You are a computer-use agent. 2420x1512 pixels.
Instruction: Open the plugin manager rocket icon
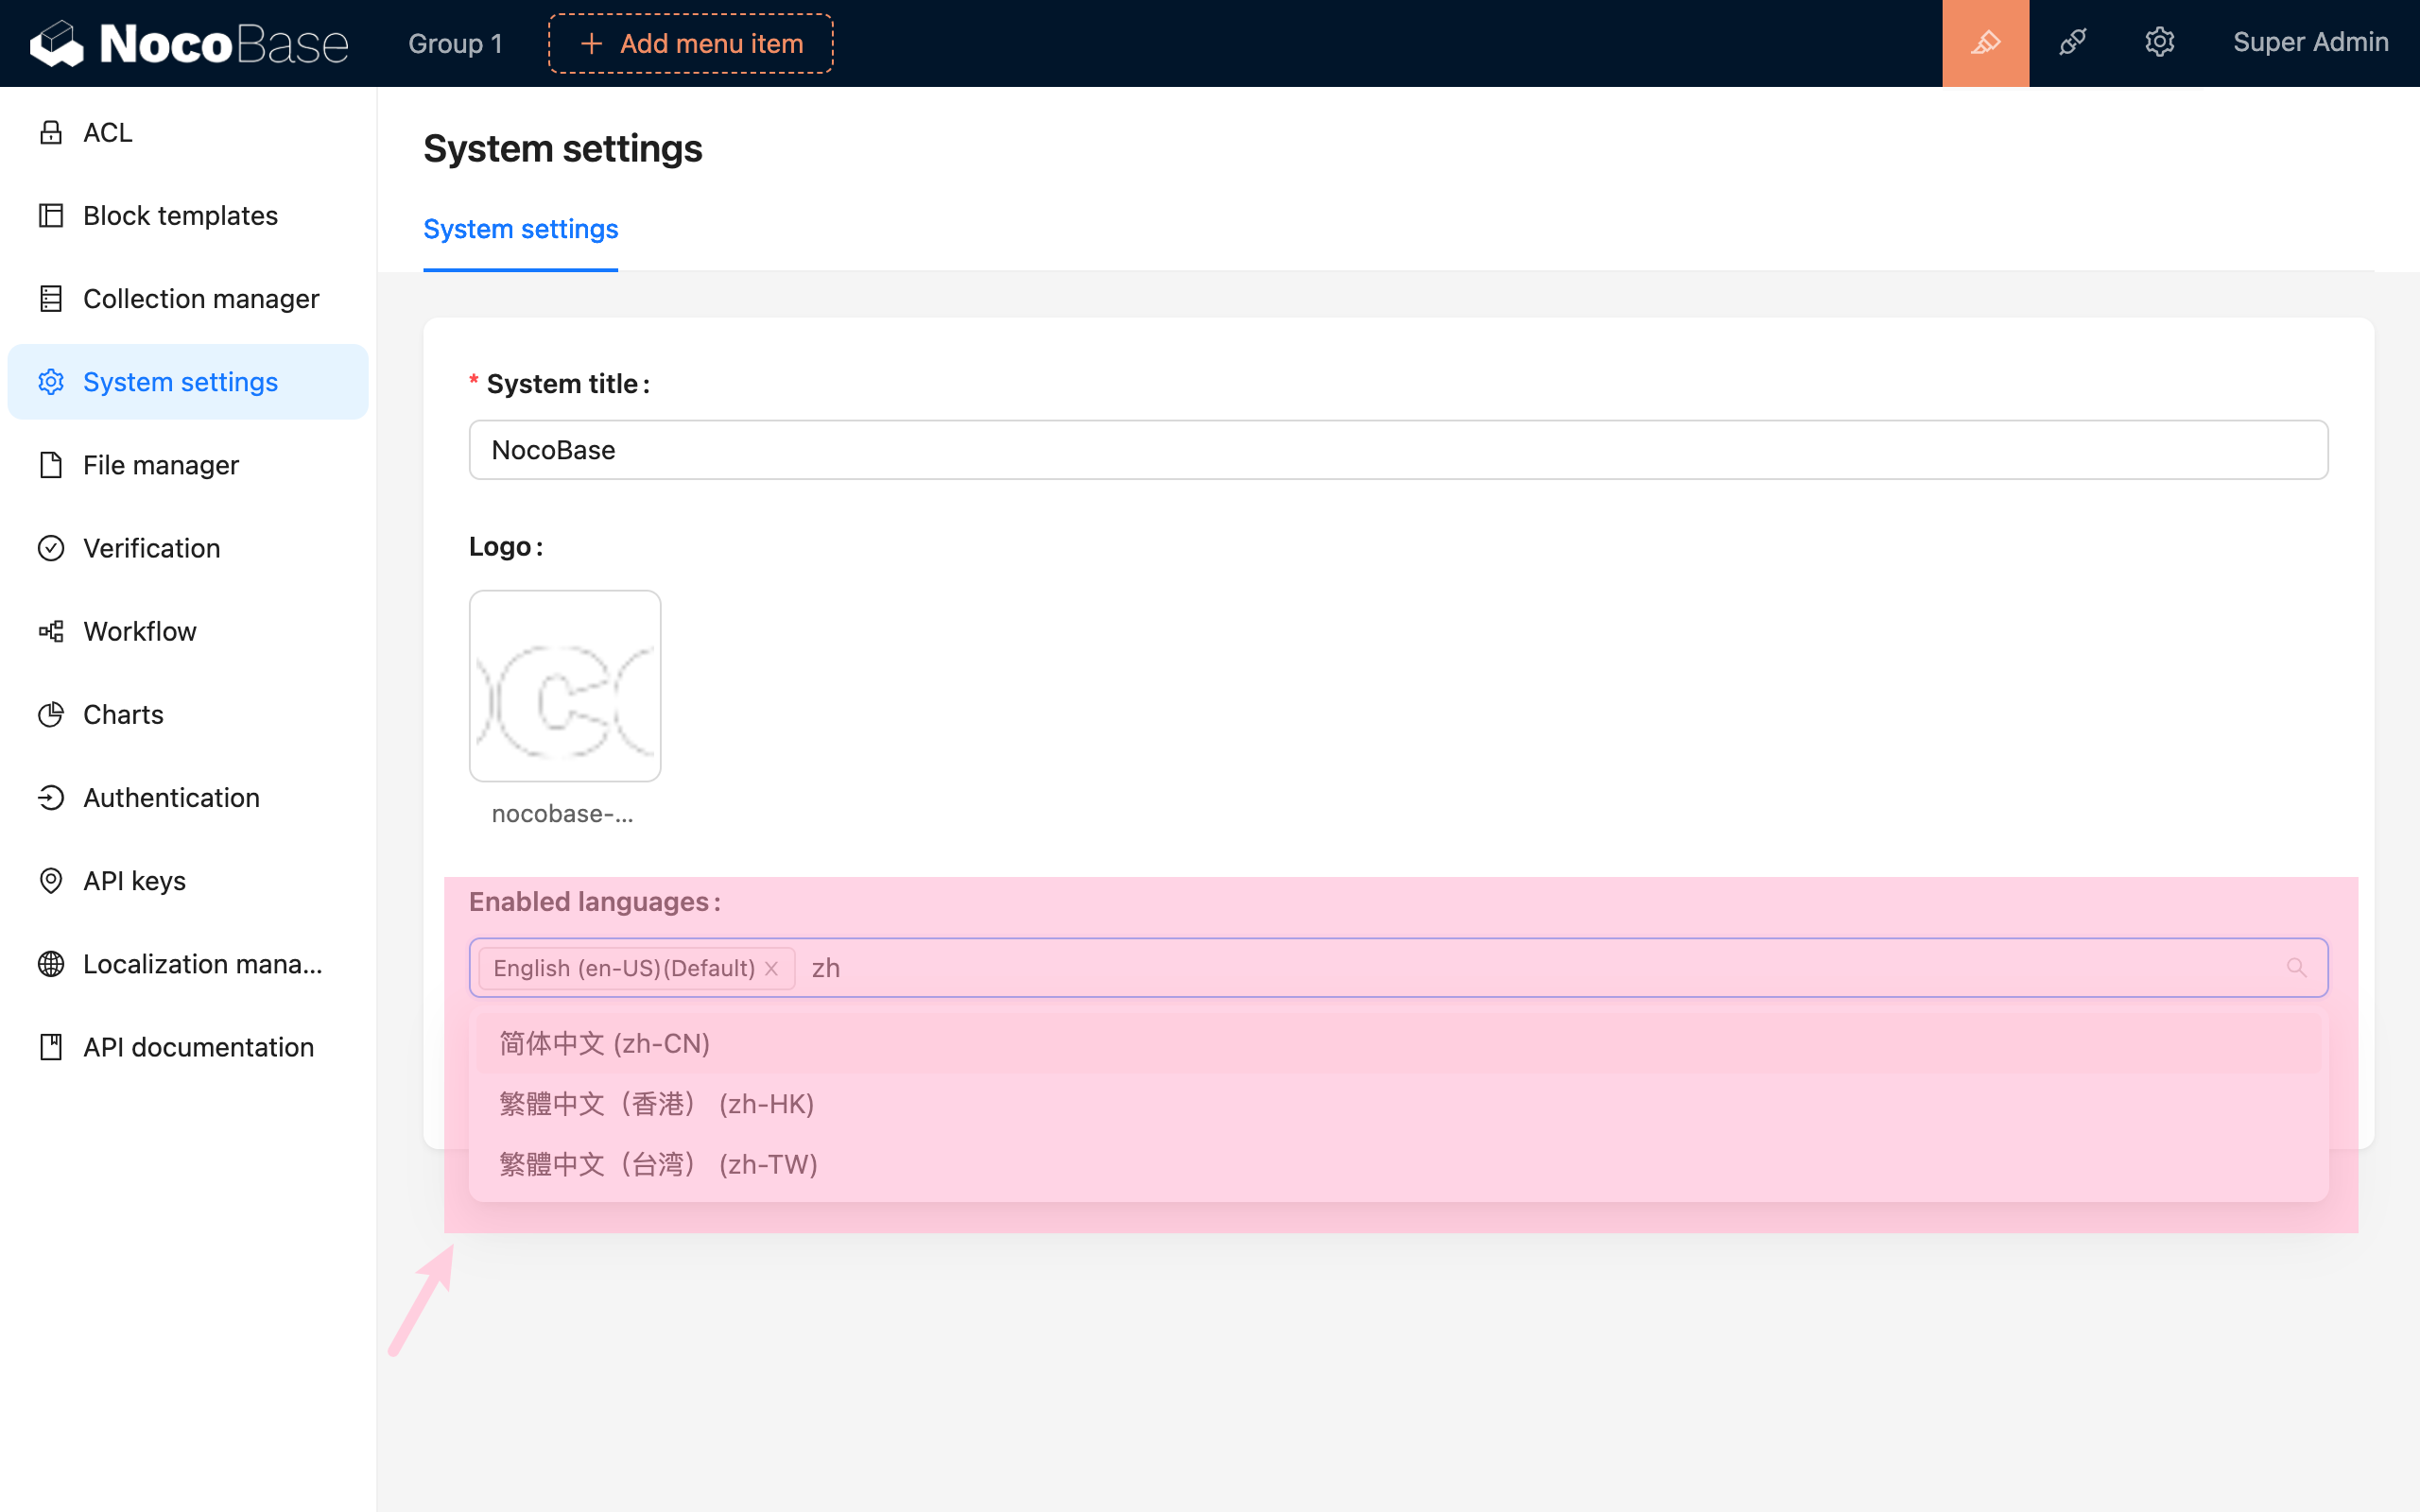(x=2072, y=43)
